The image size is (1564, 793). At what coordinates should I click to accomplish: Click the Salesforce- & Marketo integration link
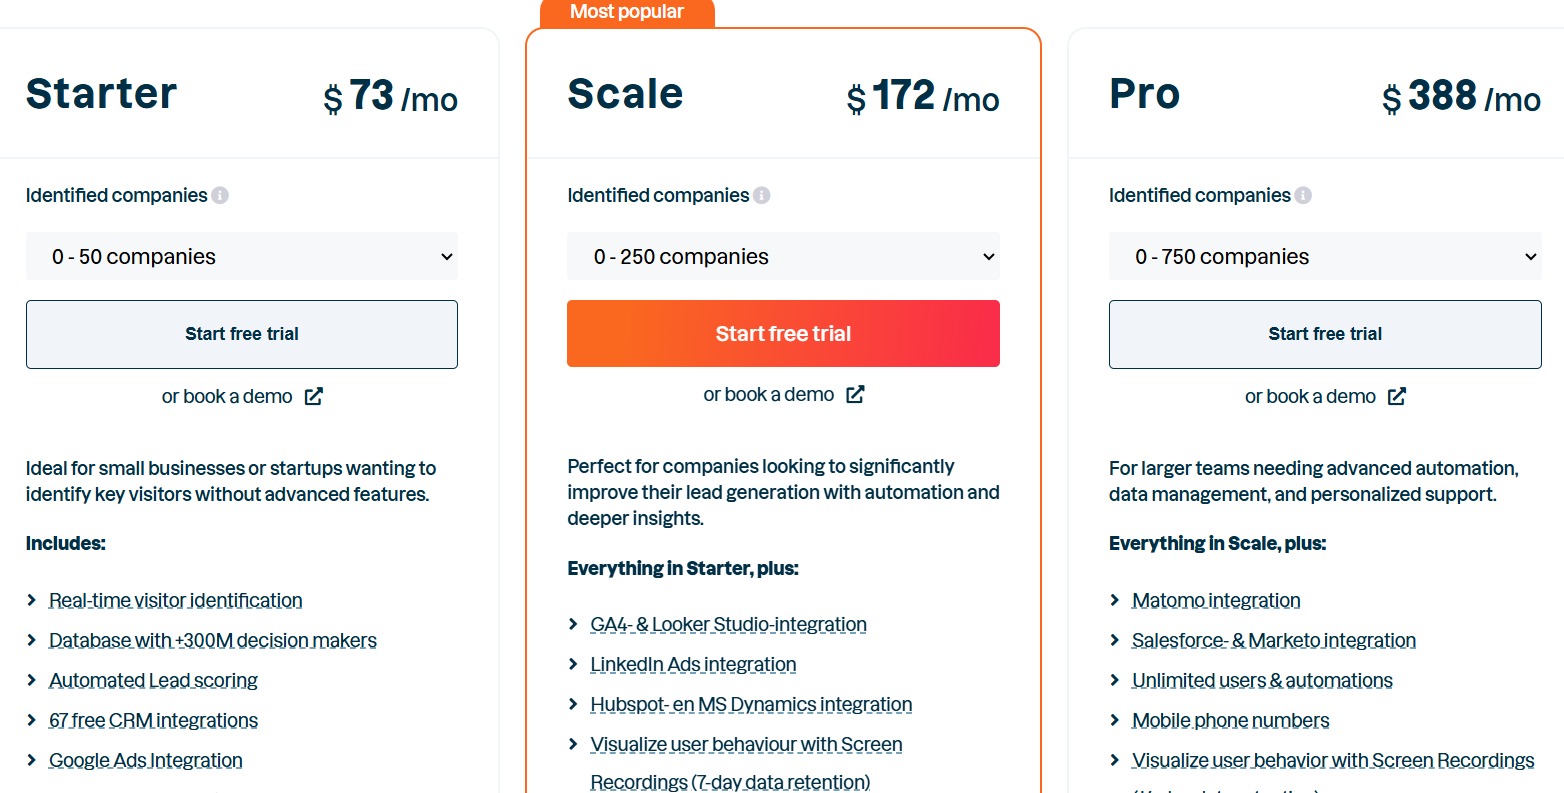coord(1273,640)
